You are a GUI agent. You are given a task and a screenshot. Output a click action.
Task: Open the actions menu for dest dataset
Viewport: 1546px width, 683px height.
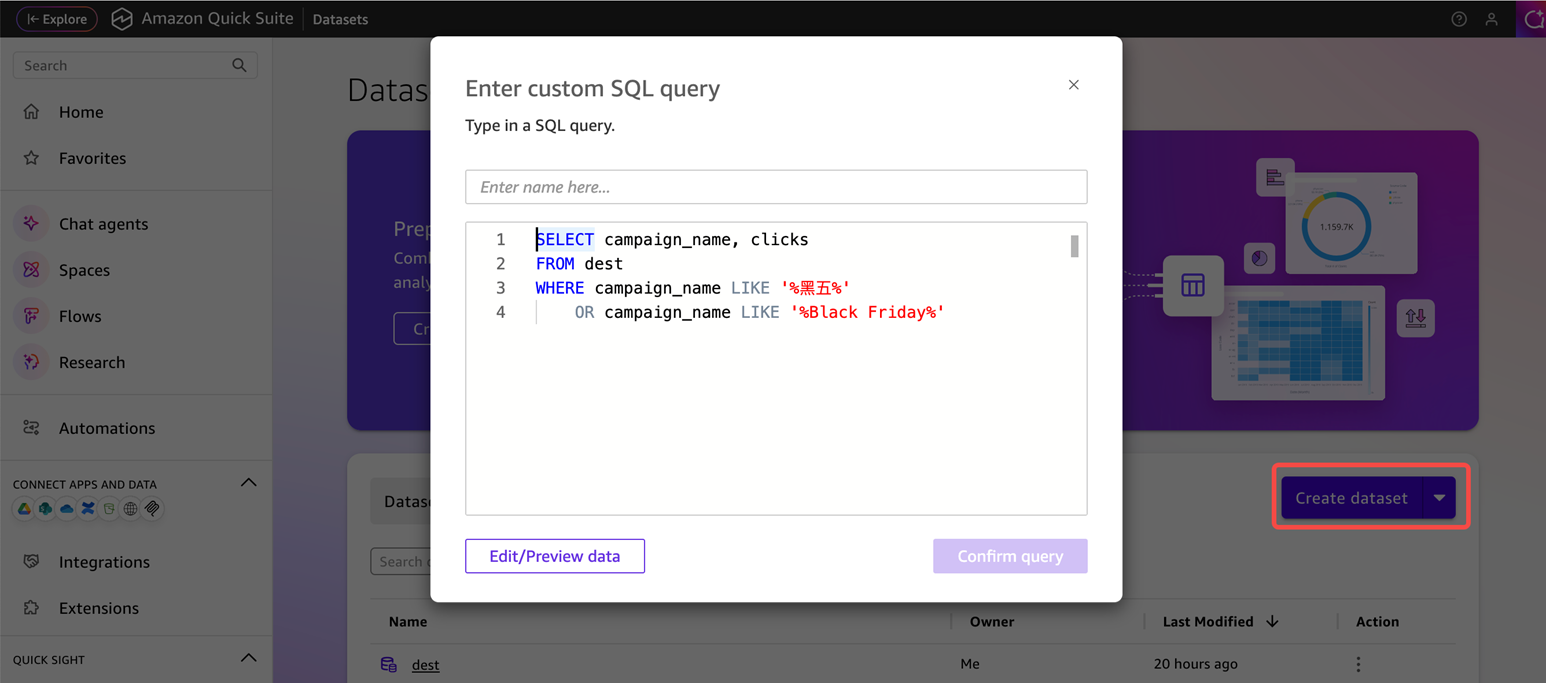coord(1358,664)
